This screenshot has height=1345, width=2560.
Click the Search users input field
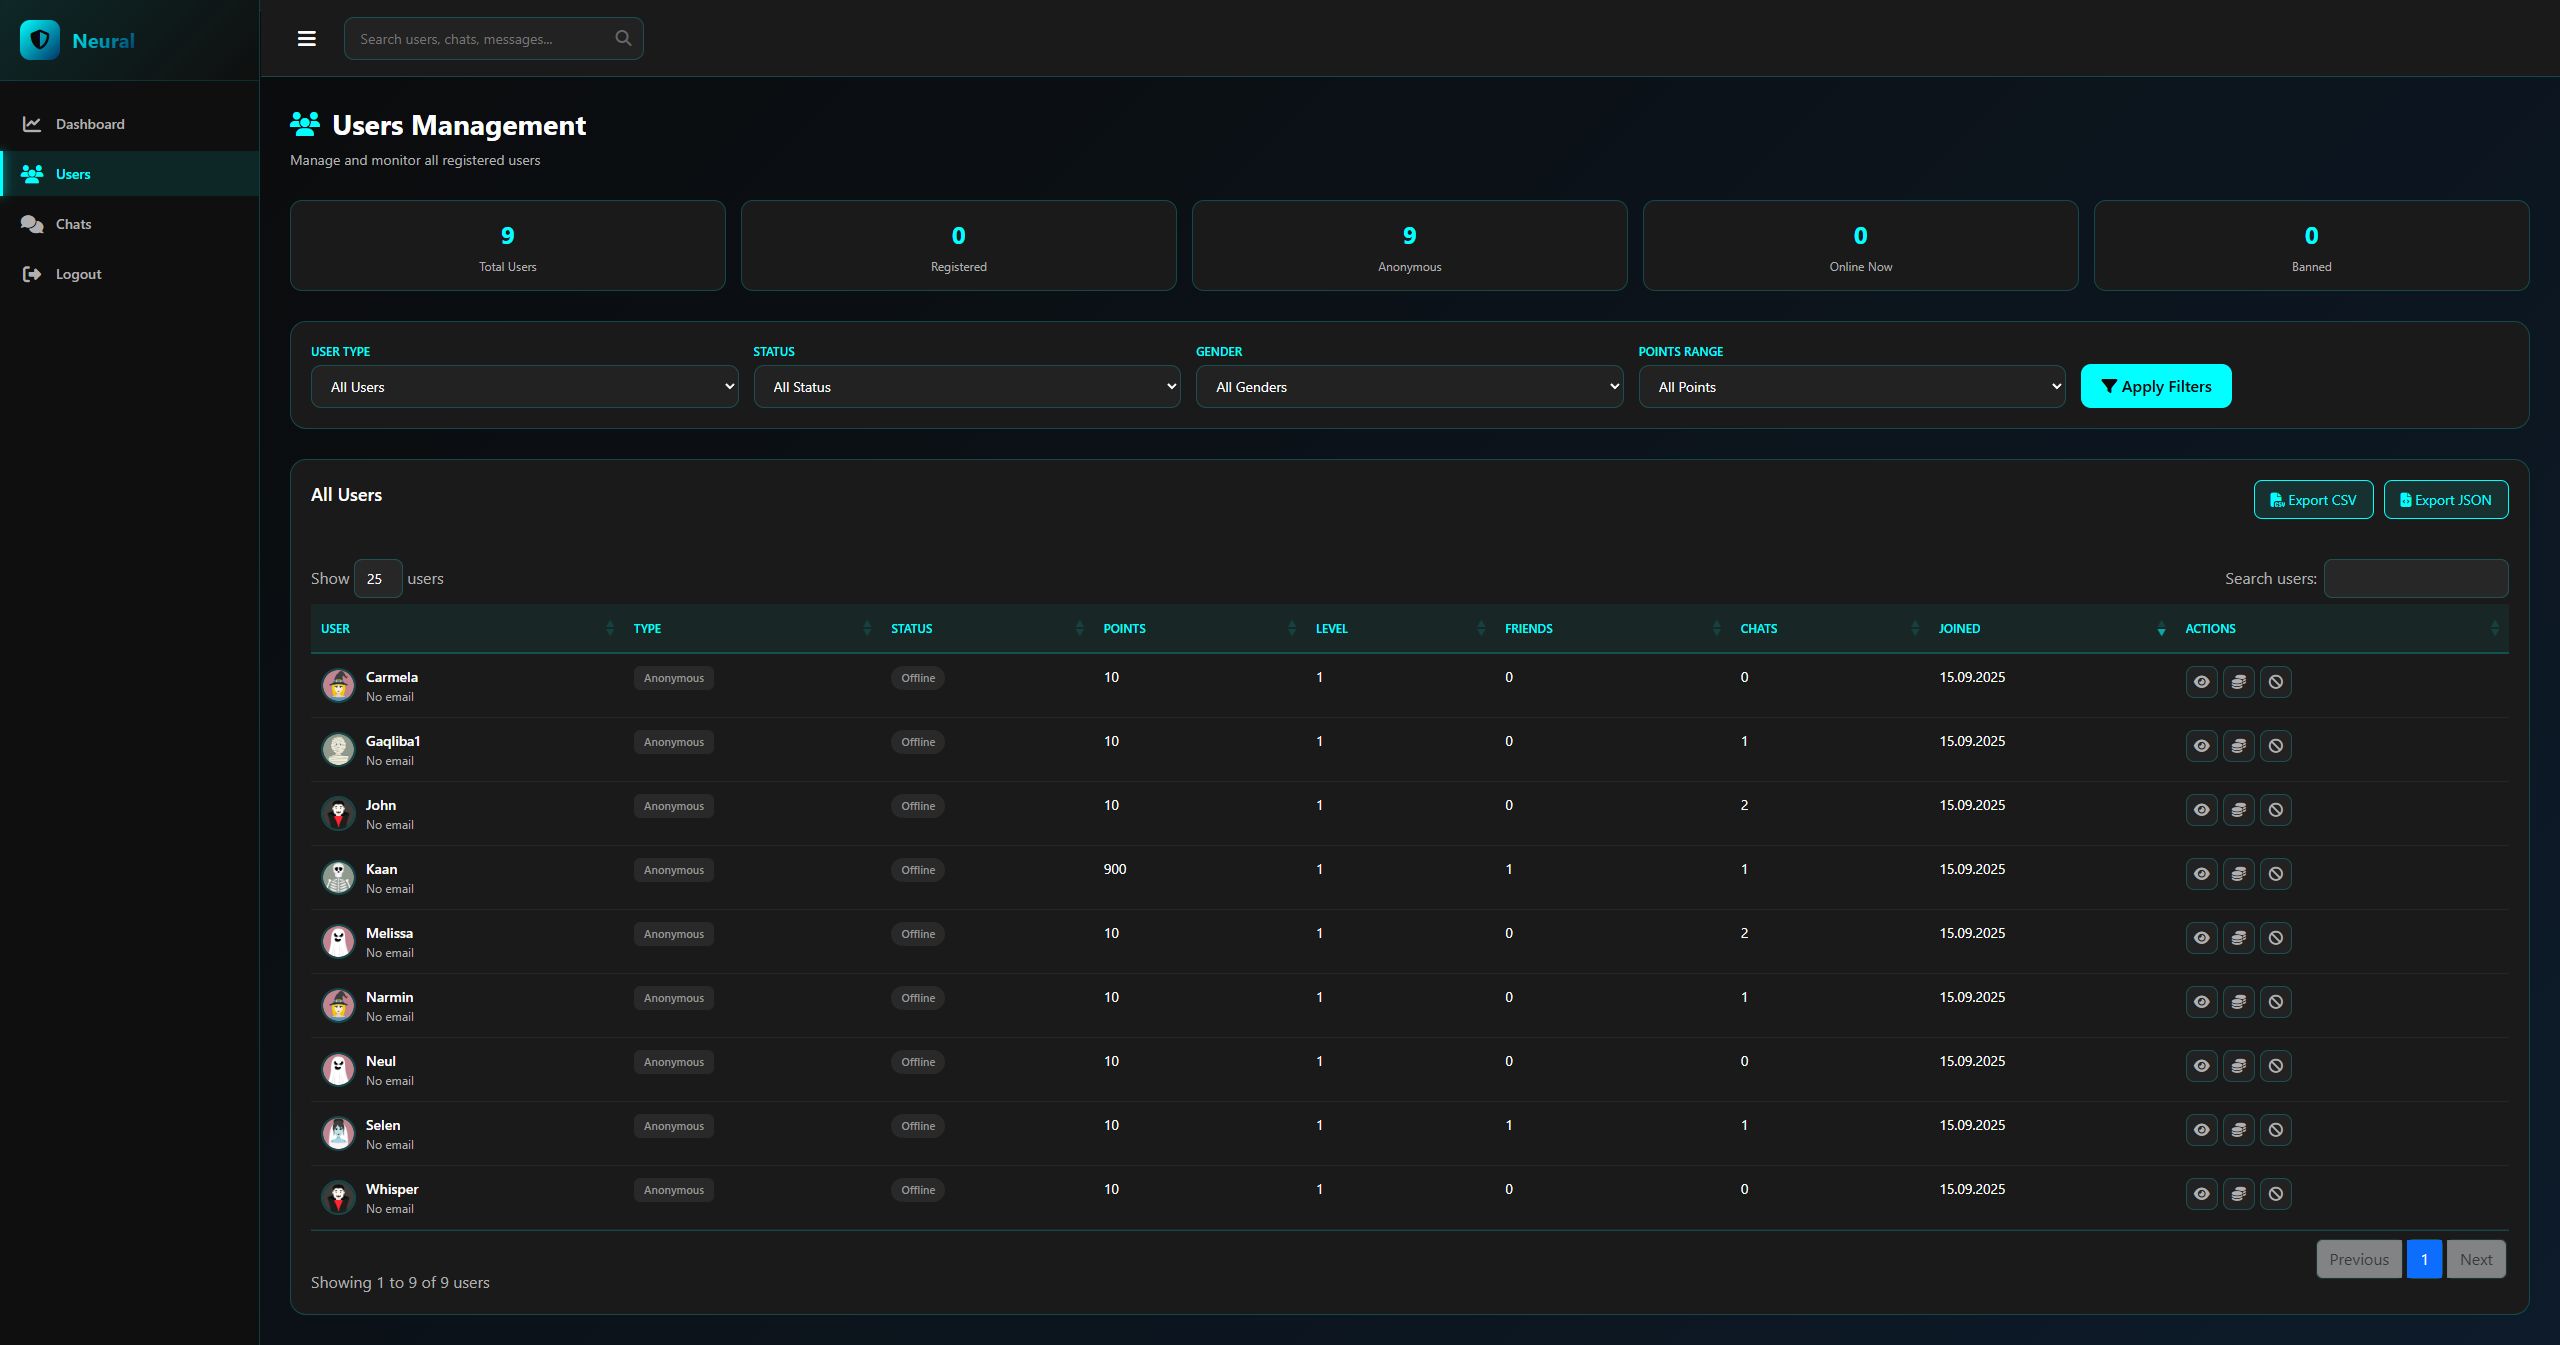point(2415,579)
